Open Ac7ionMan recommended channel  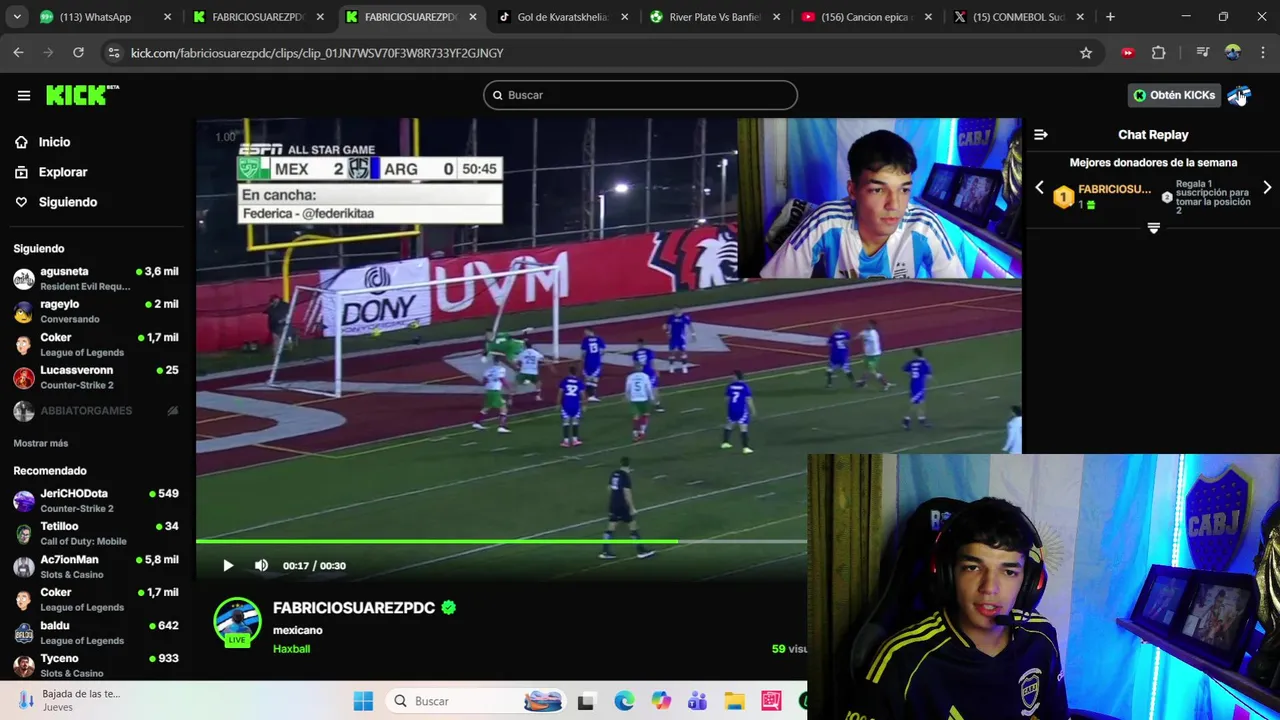coord(95,566)
